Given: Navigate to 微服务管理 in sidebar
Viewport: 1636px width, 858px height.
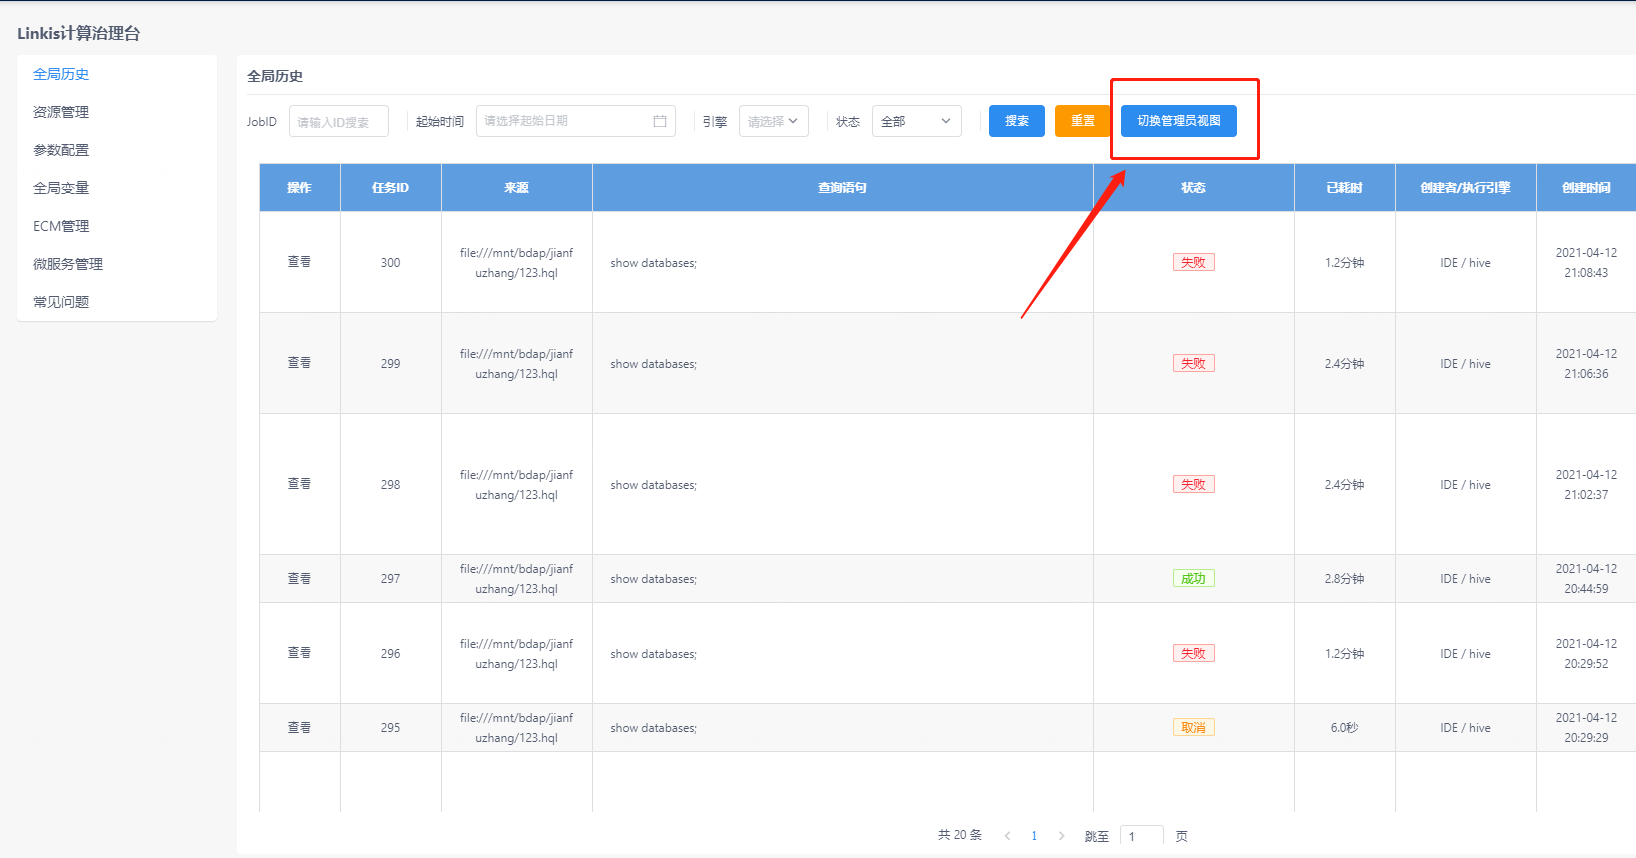Looking at the screenshot, I should pyautogui.click(x=68, y=264).
